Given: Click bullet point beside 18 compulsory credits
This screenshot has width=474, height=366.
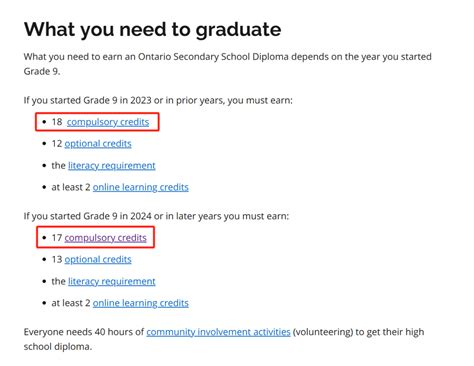Looking at the screenshot, I should [x=44, y=122].
